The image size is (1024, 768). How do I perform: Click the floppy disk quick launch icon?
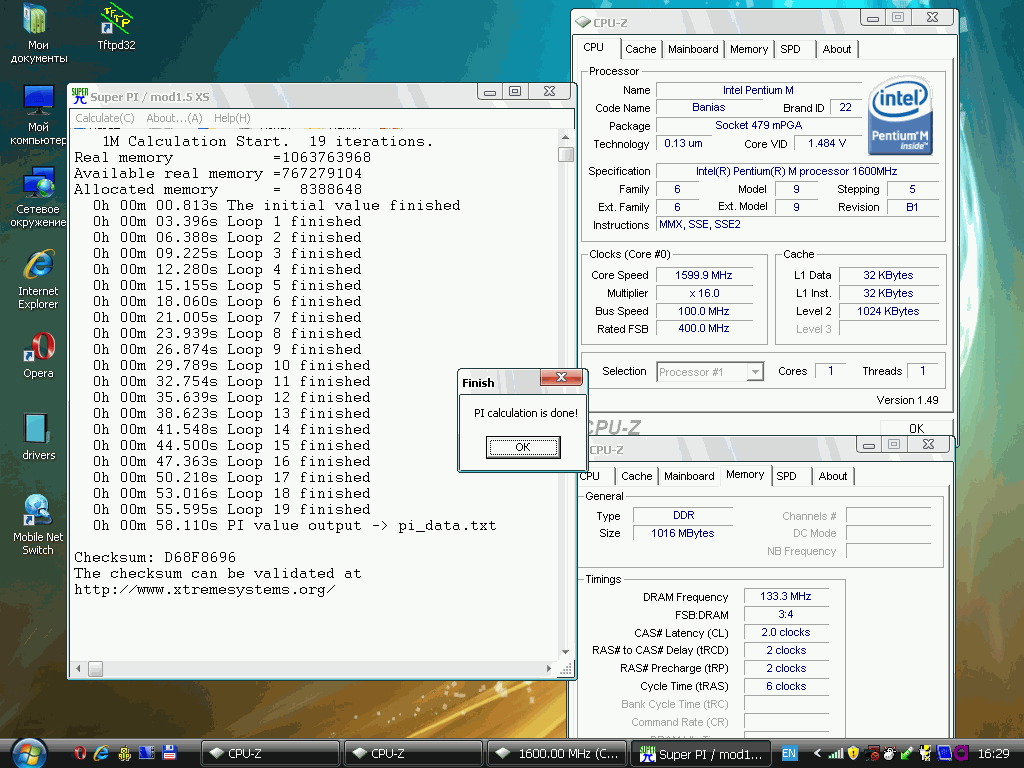tap(170, 753)
